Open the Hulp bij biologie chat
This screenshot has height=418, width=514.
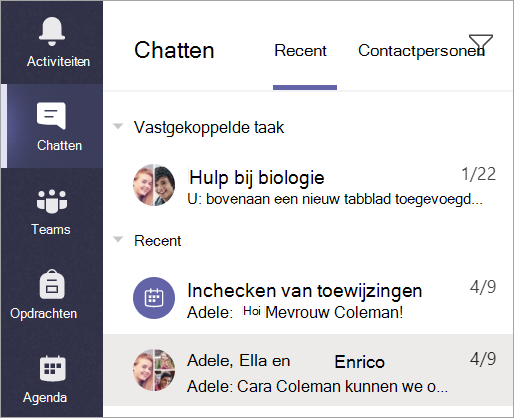(308, 185)
